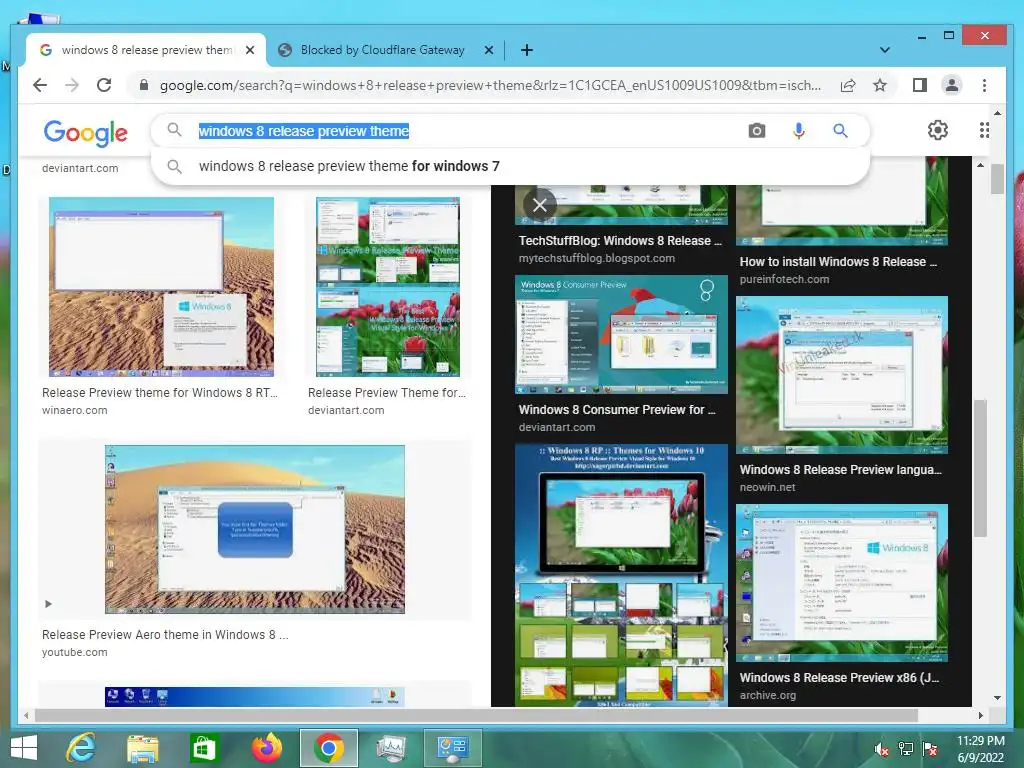Go back with the browser back arrow
The image size is (1024, 768).
(x=40, y=85)
